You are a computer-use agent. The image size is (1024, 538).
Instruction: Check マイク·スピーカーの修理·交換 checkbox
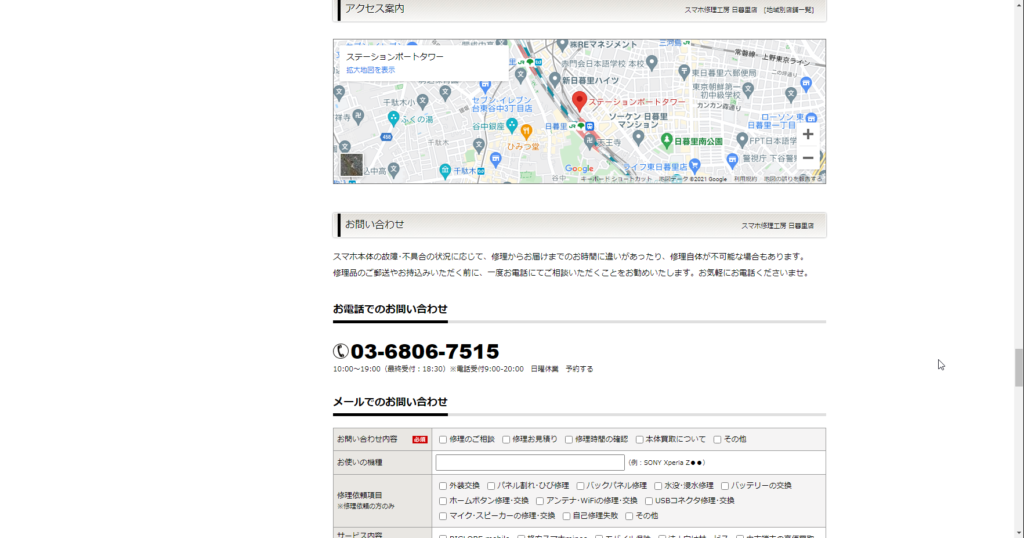coord(443,516)
